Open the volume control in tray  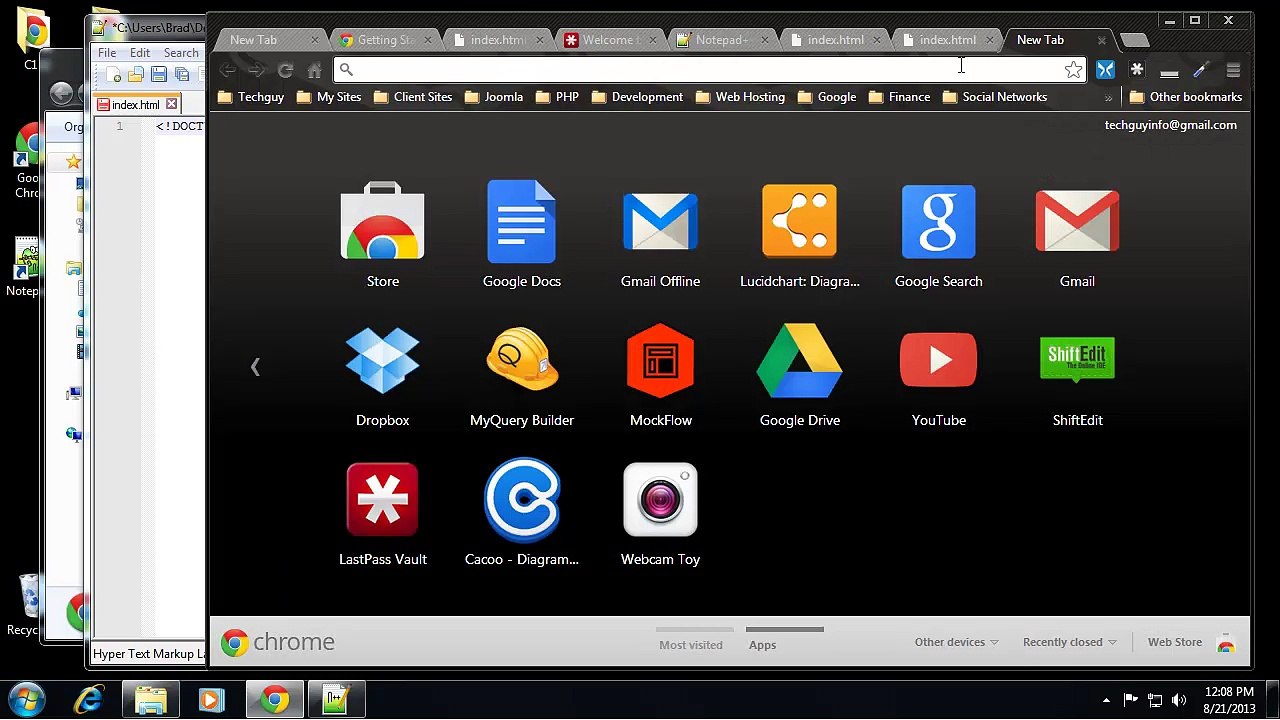pyautogui.click(x=1179, y=700)
